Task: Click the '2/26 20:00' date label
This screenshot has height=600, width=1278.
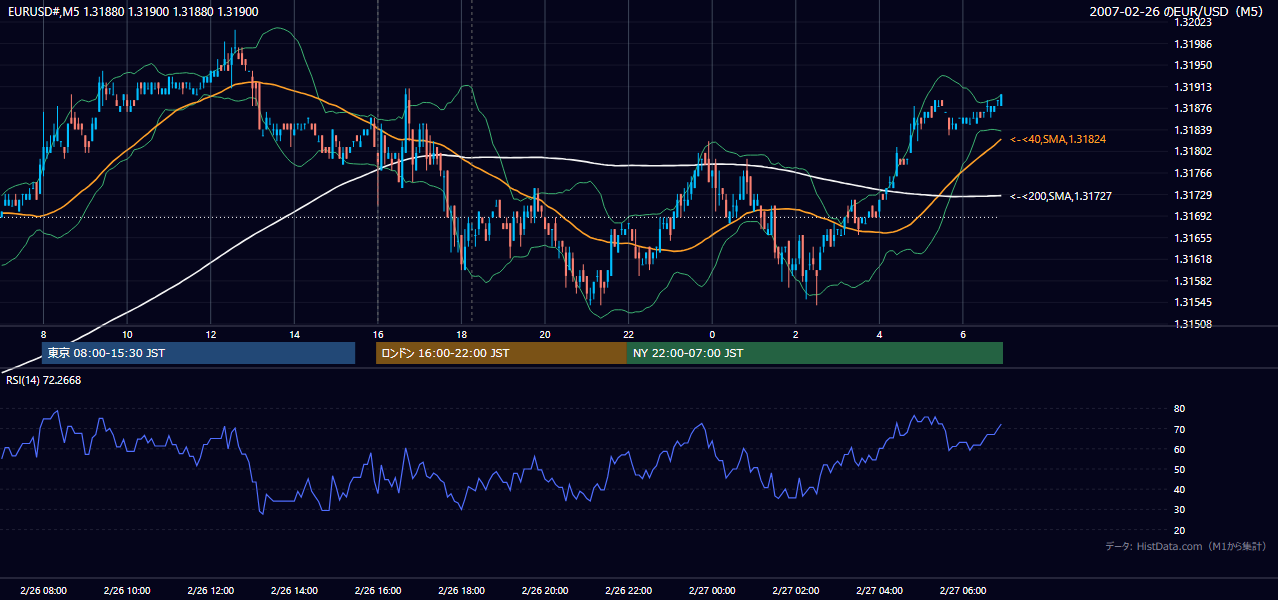Action: click(x=544, y=591)
